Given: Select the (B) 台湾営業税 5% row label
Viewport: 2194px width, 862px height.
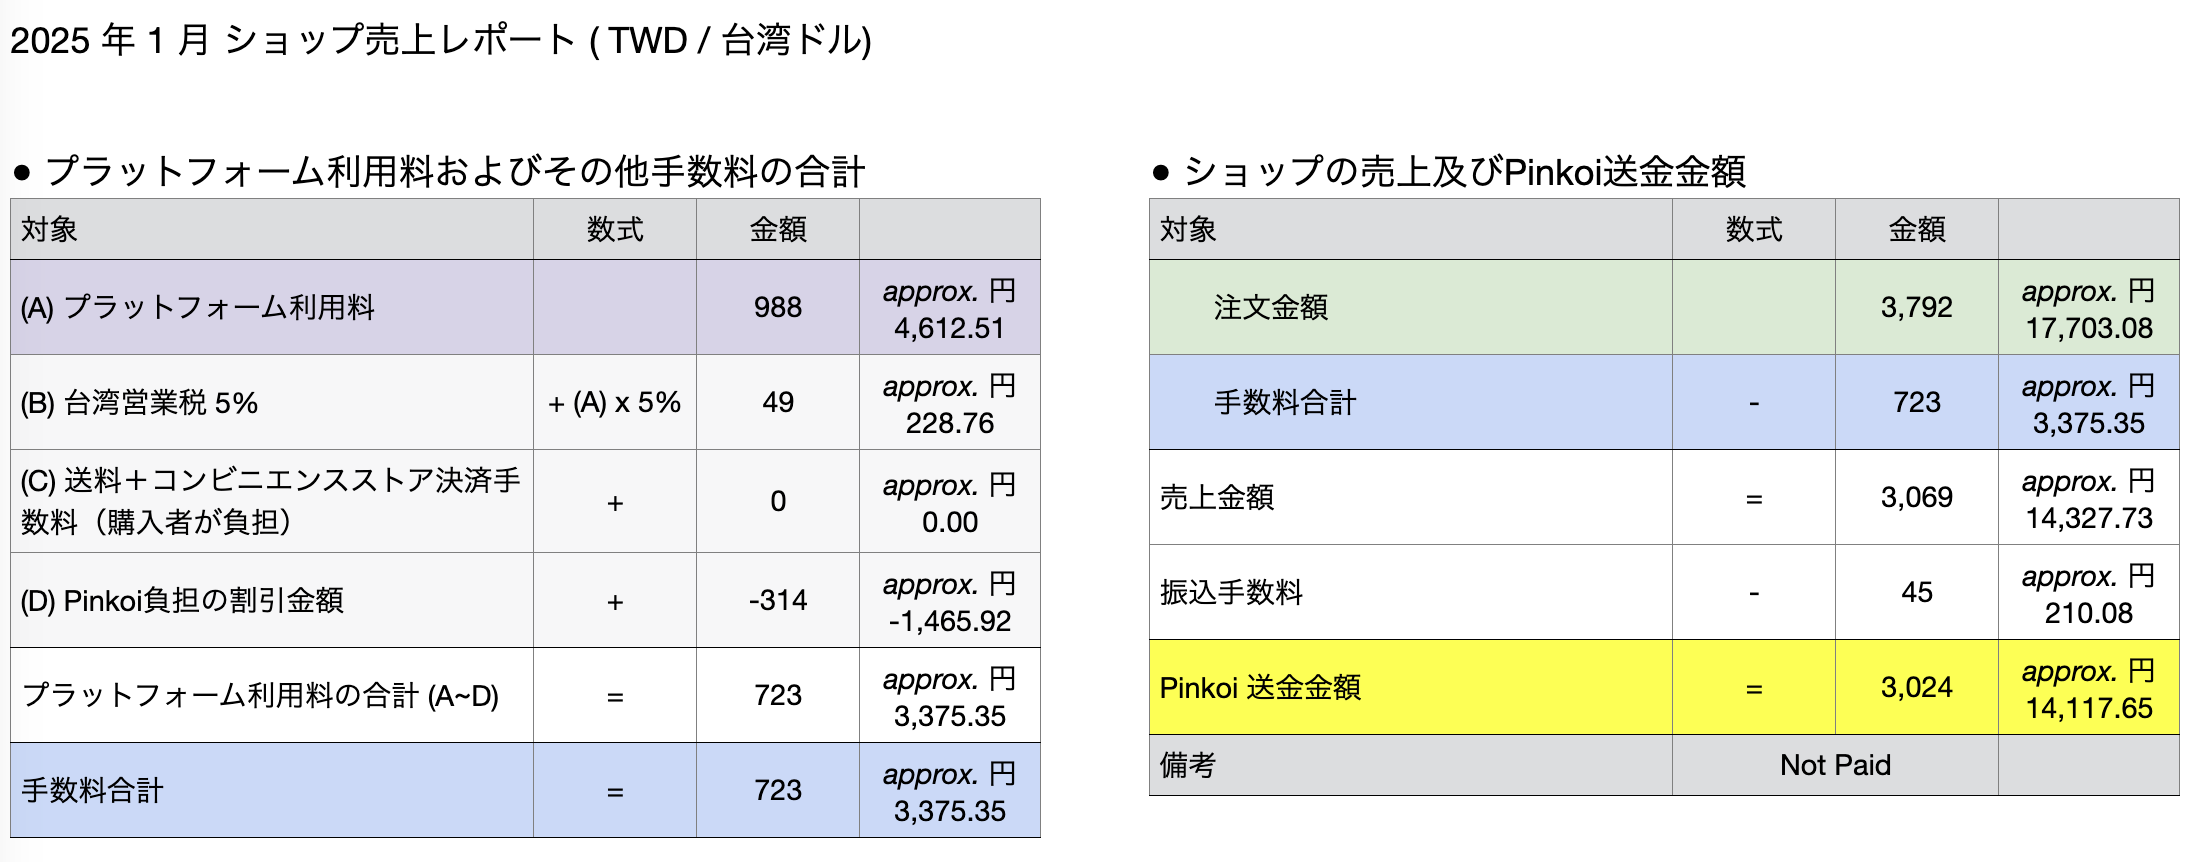Looking at the screenshot, I should 140,403.
